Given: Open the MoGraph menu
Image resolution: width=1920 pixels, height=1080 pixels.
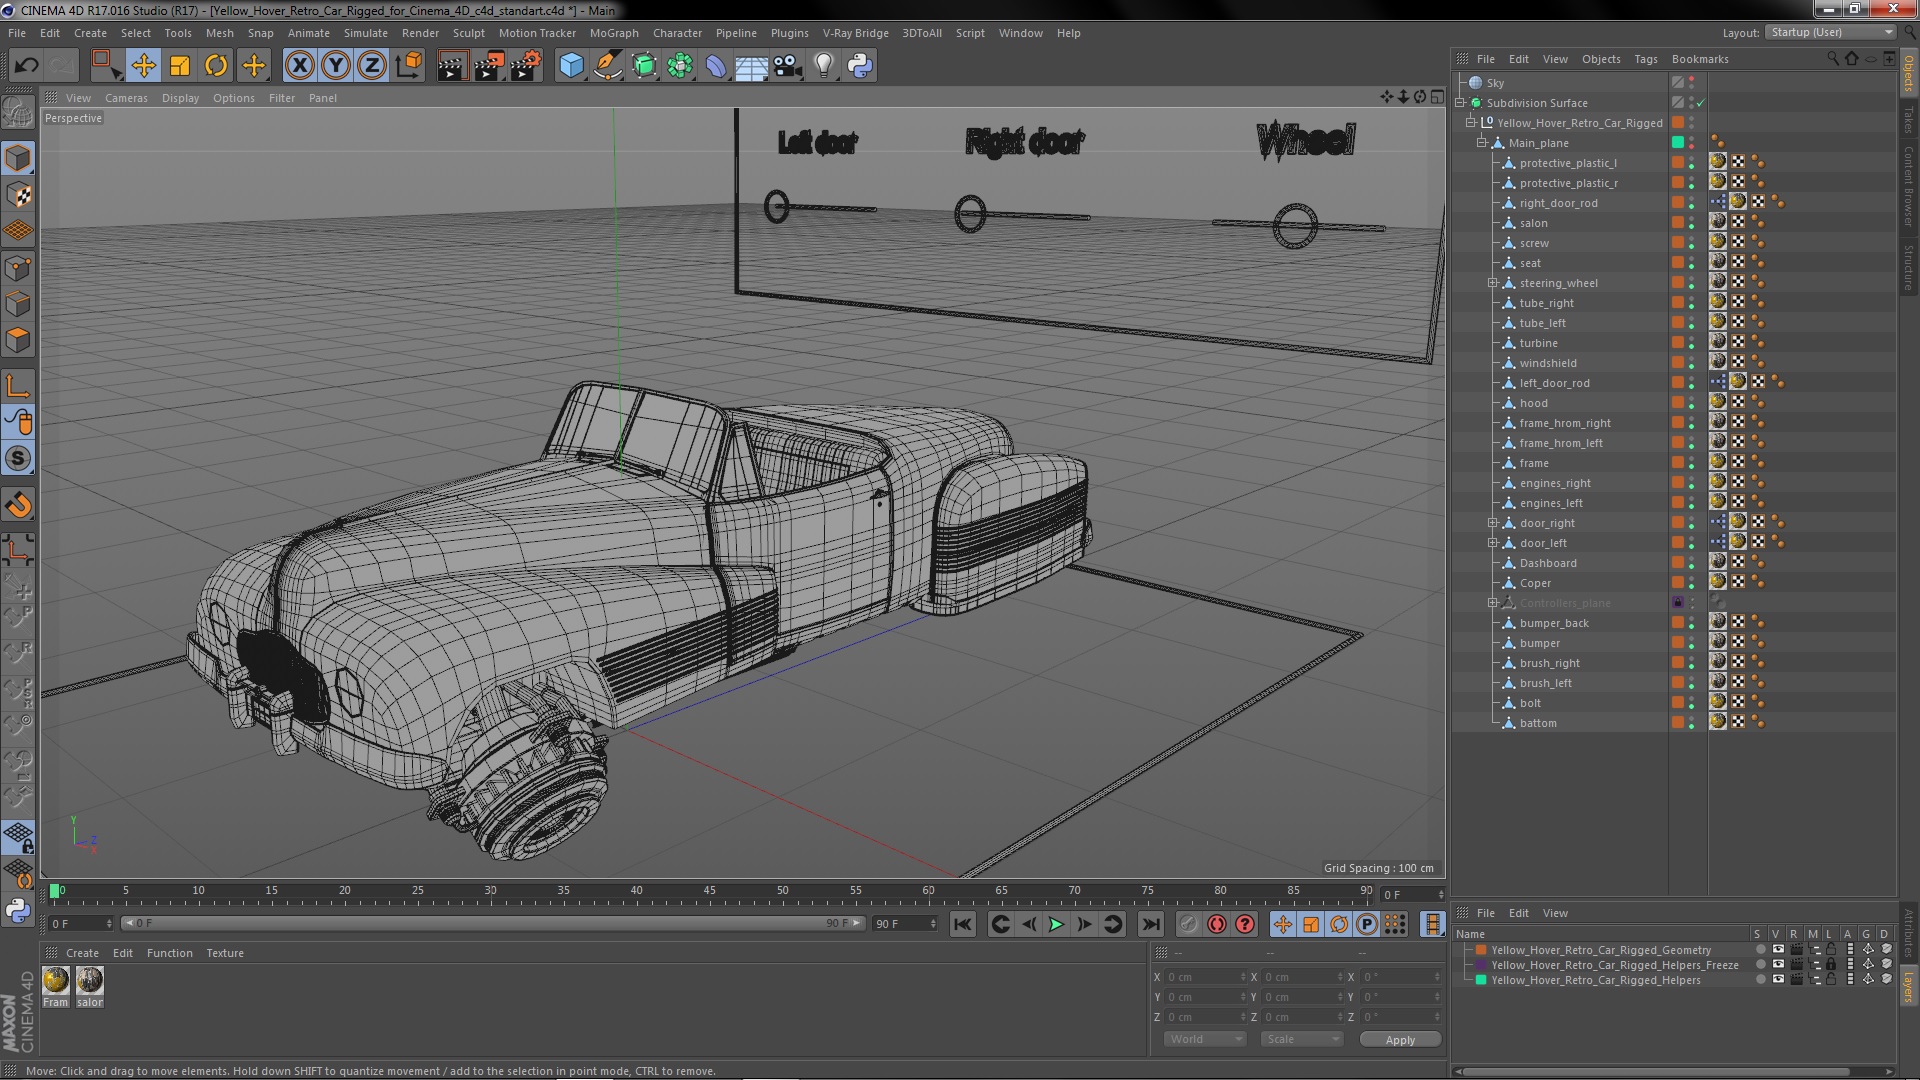Looking at the screenshot, I should (x=613, y=33).
